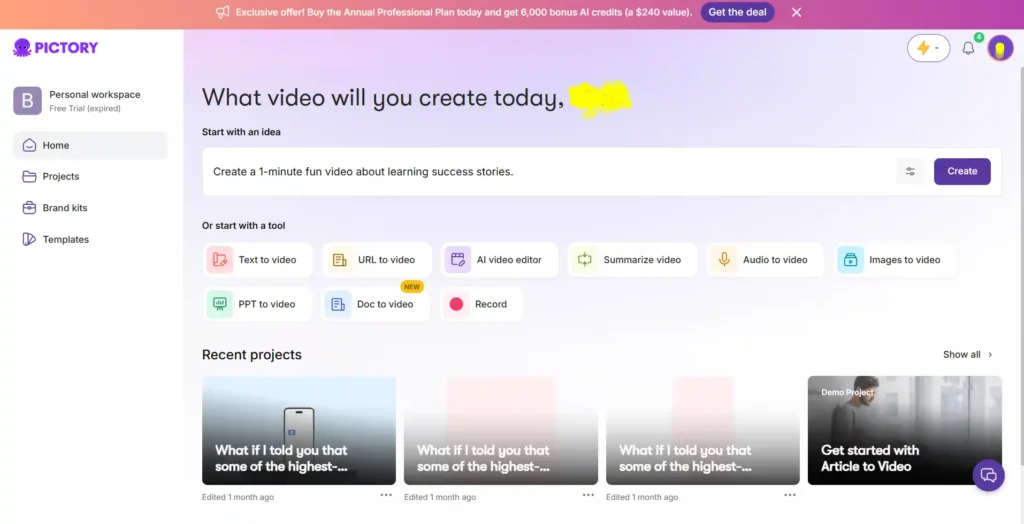Open the AI credits lightning dropdown
This screenshot has height=524, width=1024.
click(x=928, y=48)
